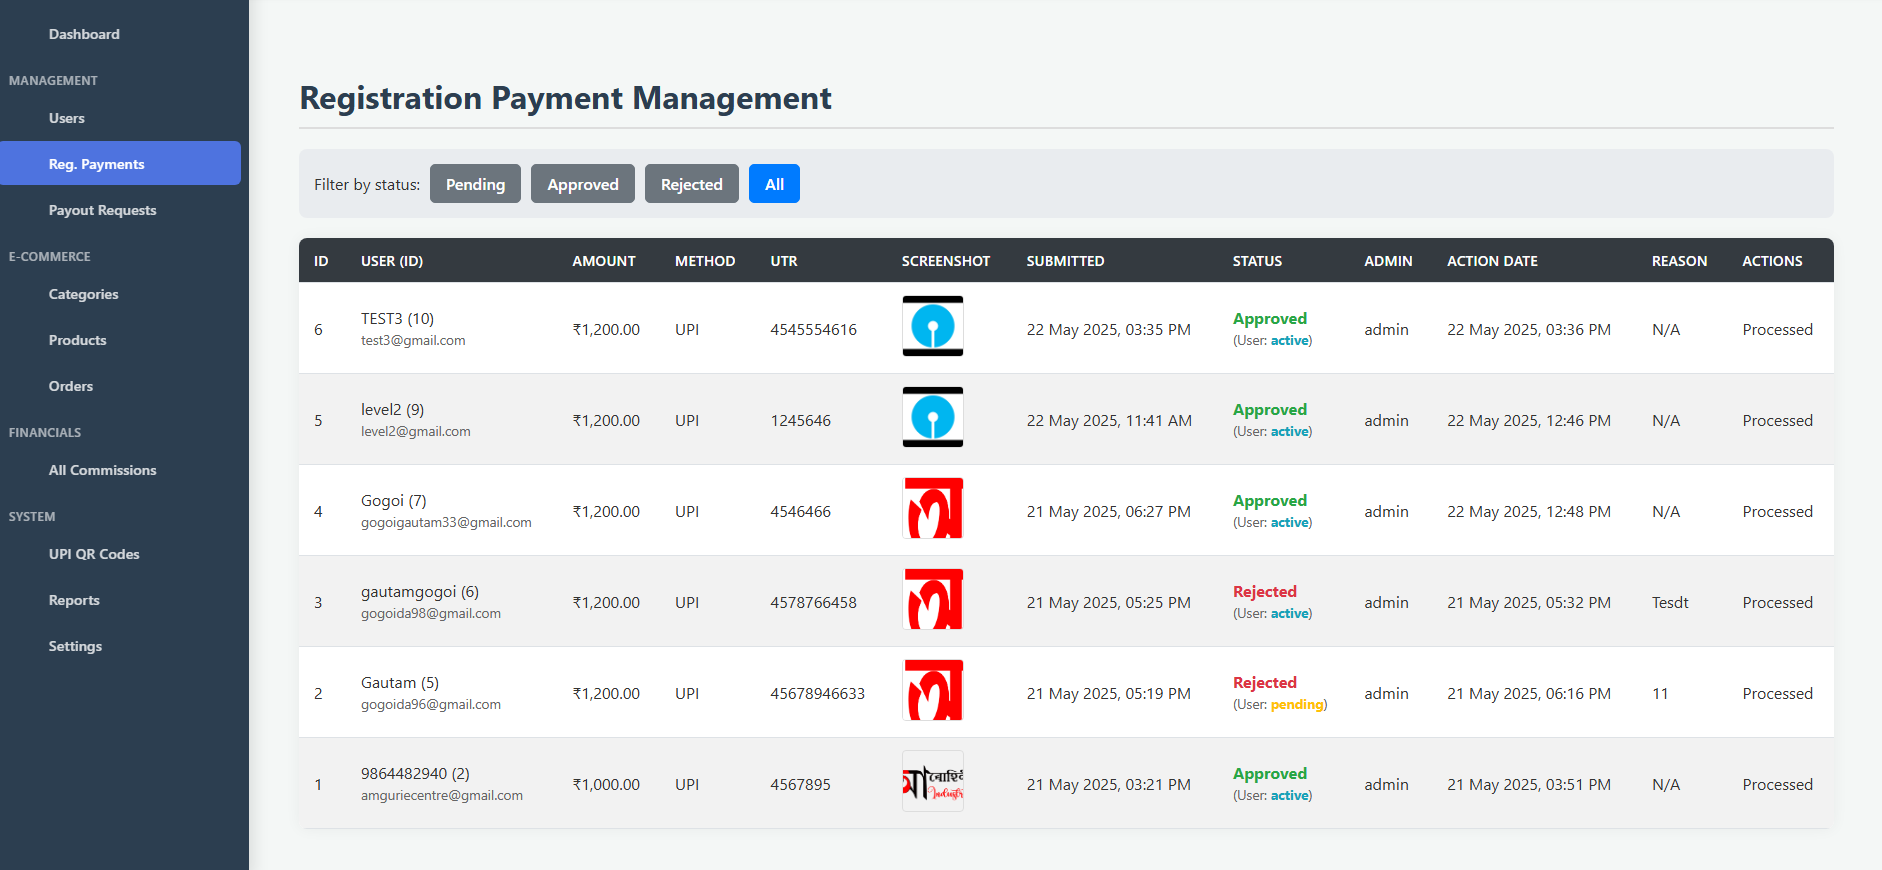Viewport: 1882px width, 870px height.
Task: Open UPI QR Codes page
Action: [x=94, y=554]
